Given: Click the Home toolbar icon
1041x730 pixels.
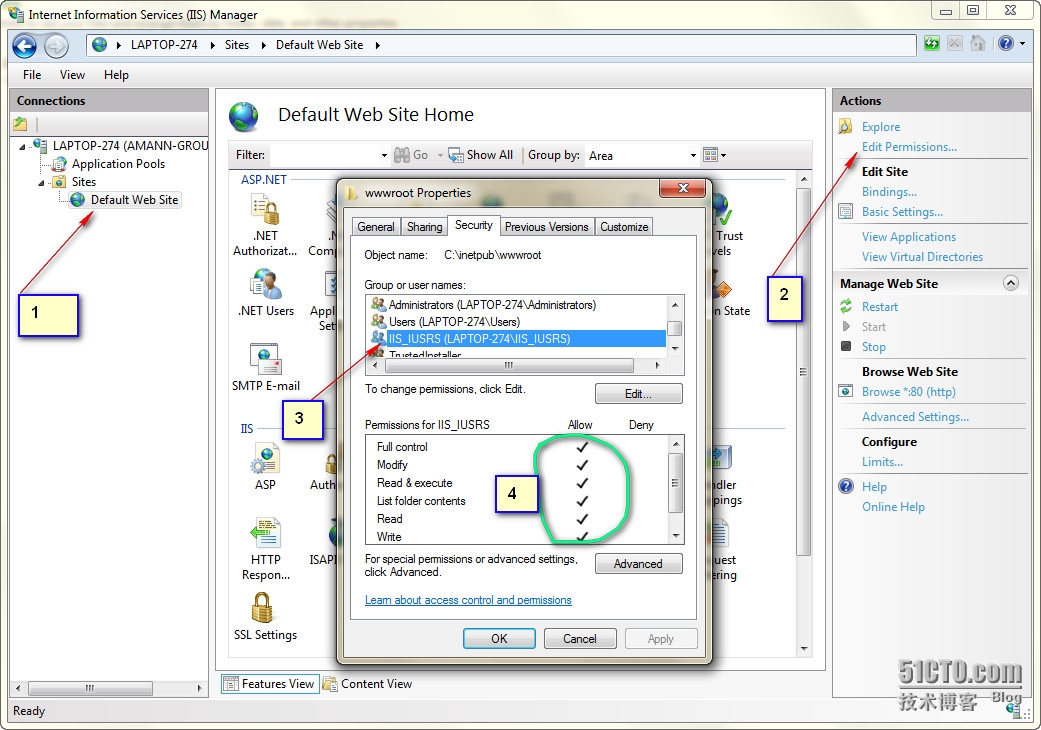Looking at the screenshot, I should point(977,44).
